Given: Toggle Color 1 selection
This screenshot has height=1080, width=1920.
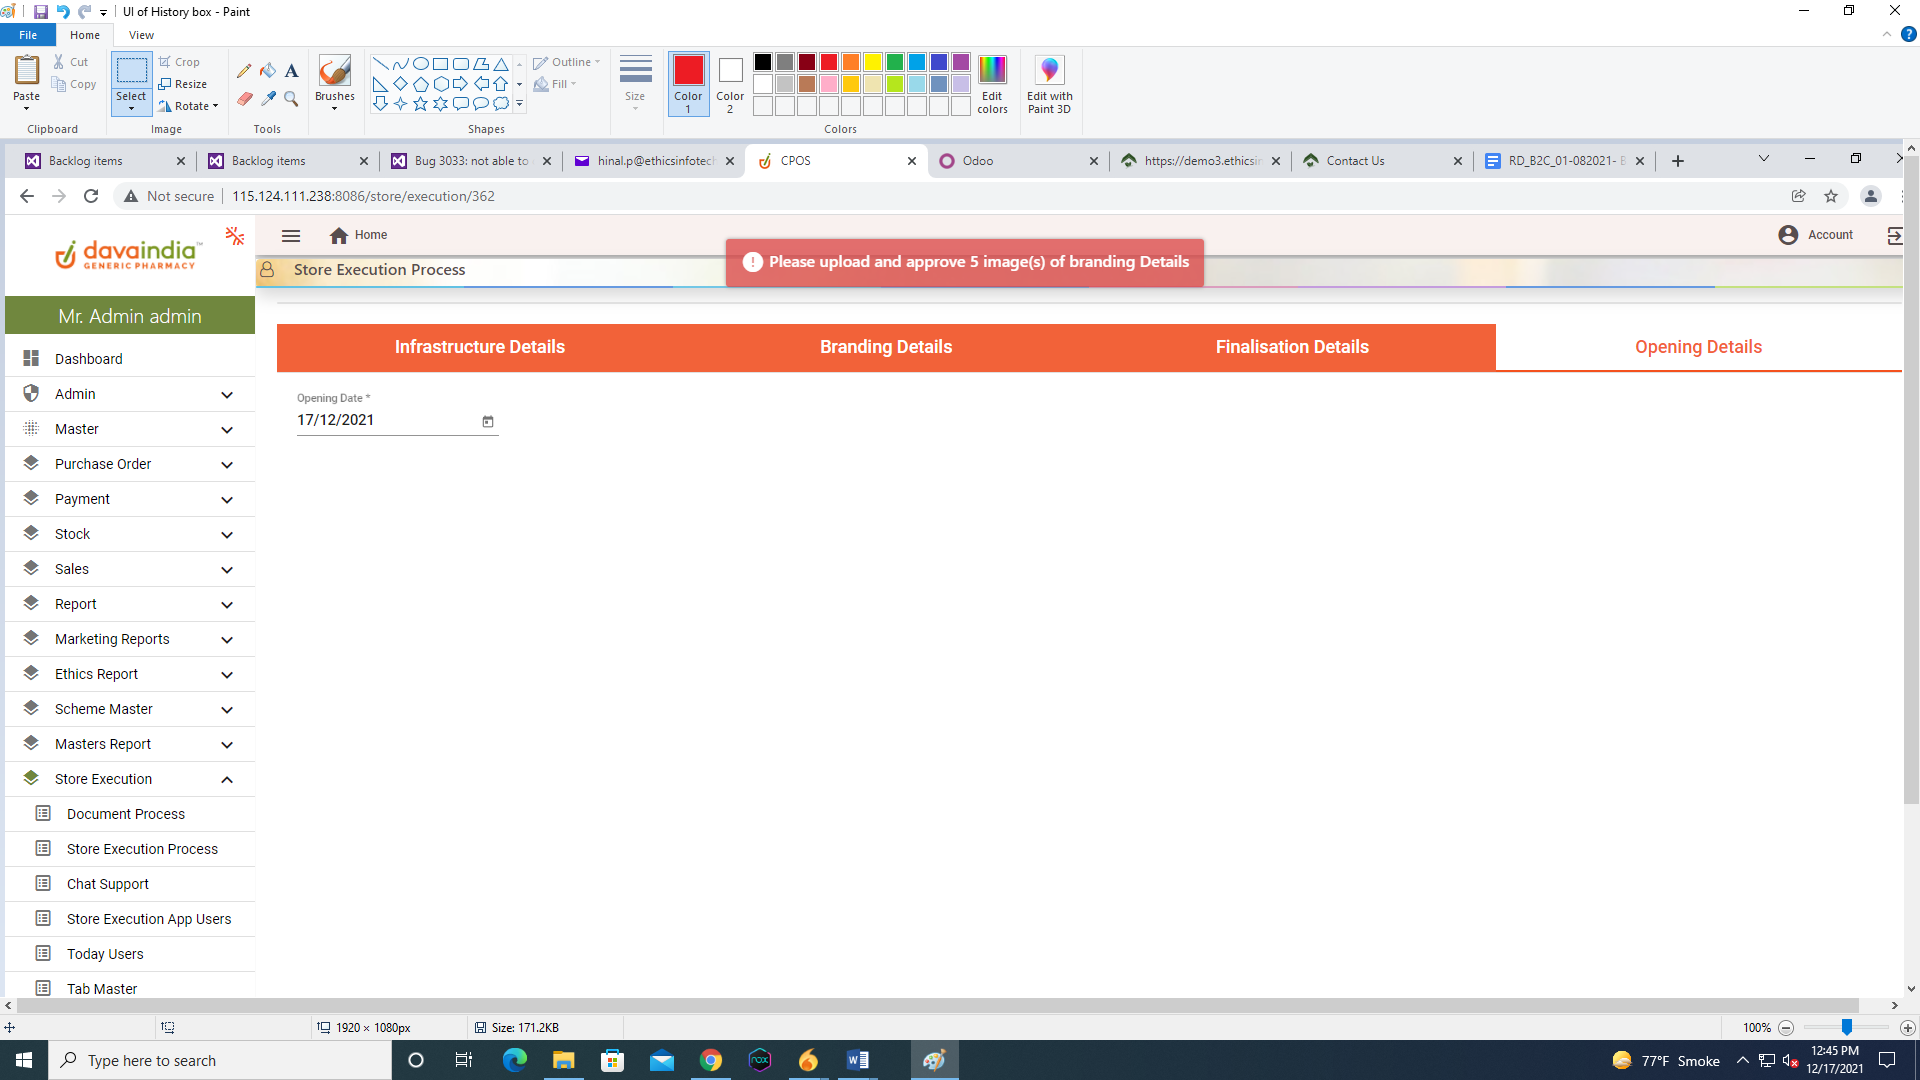Looking at the screenshot, I should (688, 84).
